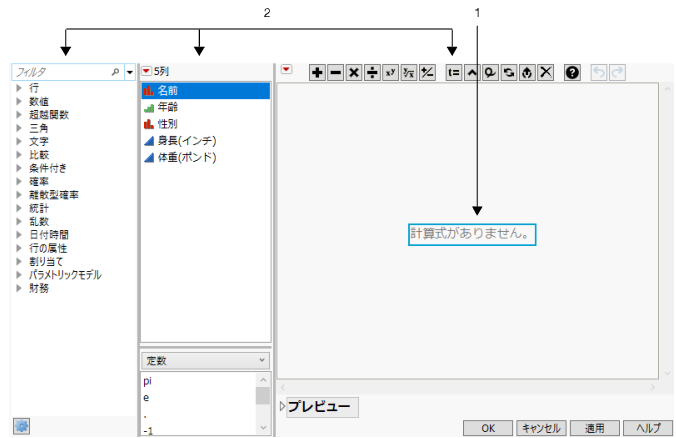
Task: Click the division (÷) keypad button
Action: [x=372, y=72]
